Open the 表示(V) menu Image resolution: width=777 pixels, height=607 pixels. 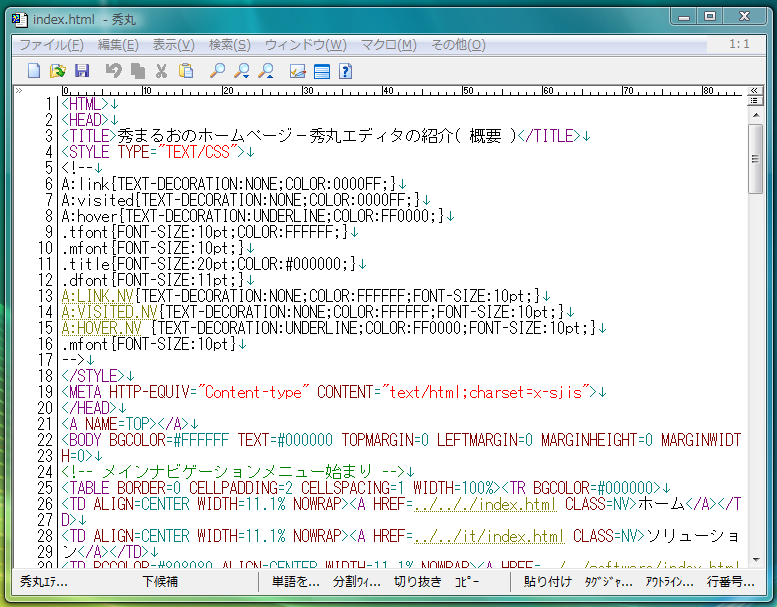tap(173, 45)
